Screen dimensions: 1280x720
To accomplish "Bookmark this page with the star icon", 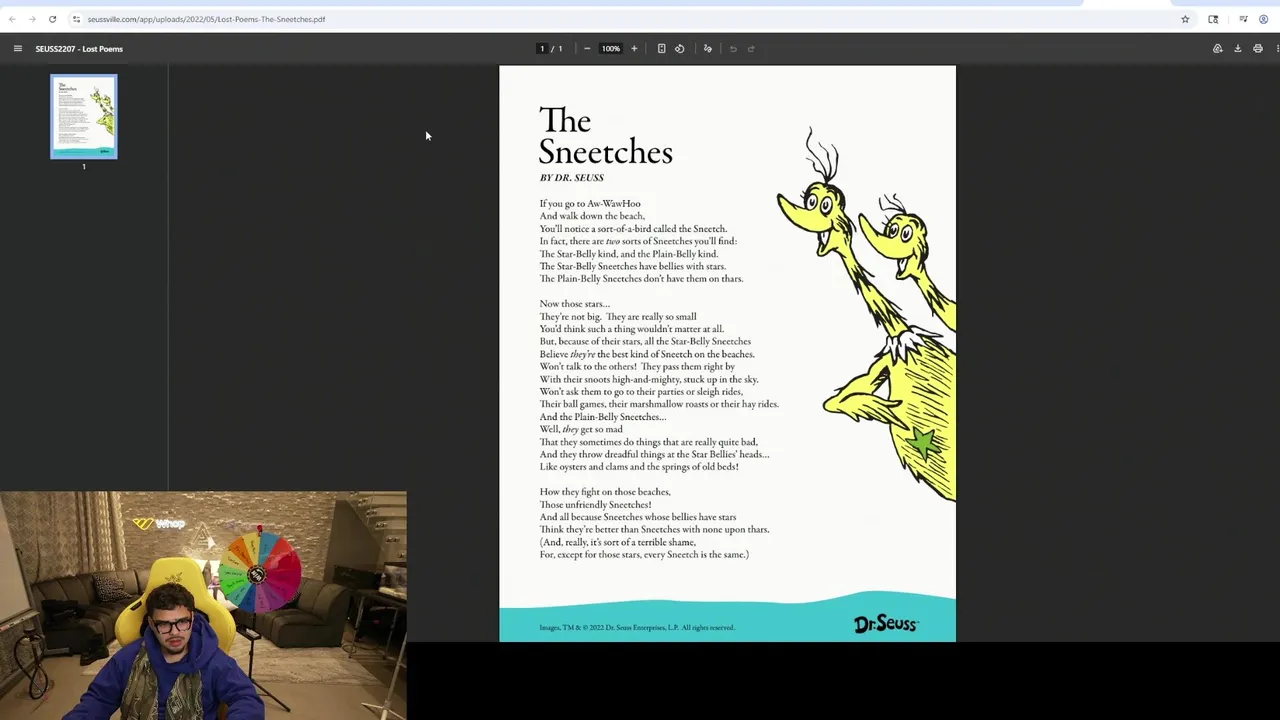I will (1185, 19).
